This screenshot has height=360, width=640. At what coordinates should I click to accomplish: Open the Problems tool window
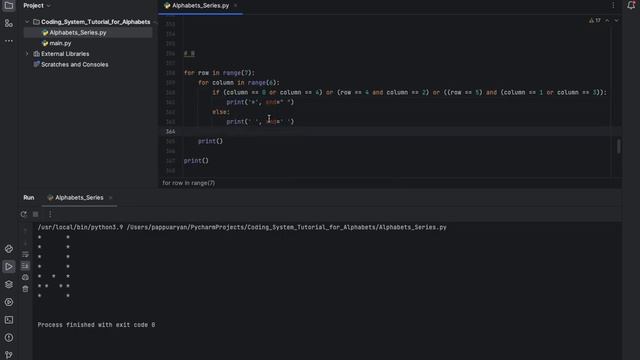pos(9,338)
